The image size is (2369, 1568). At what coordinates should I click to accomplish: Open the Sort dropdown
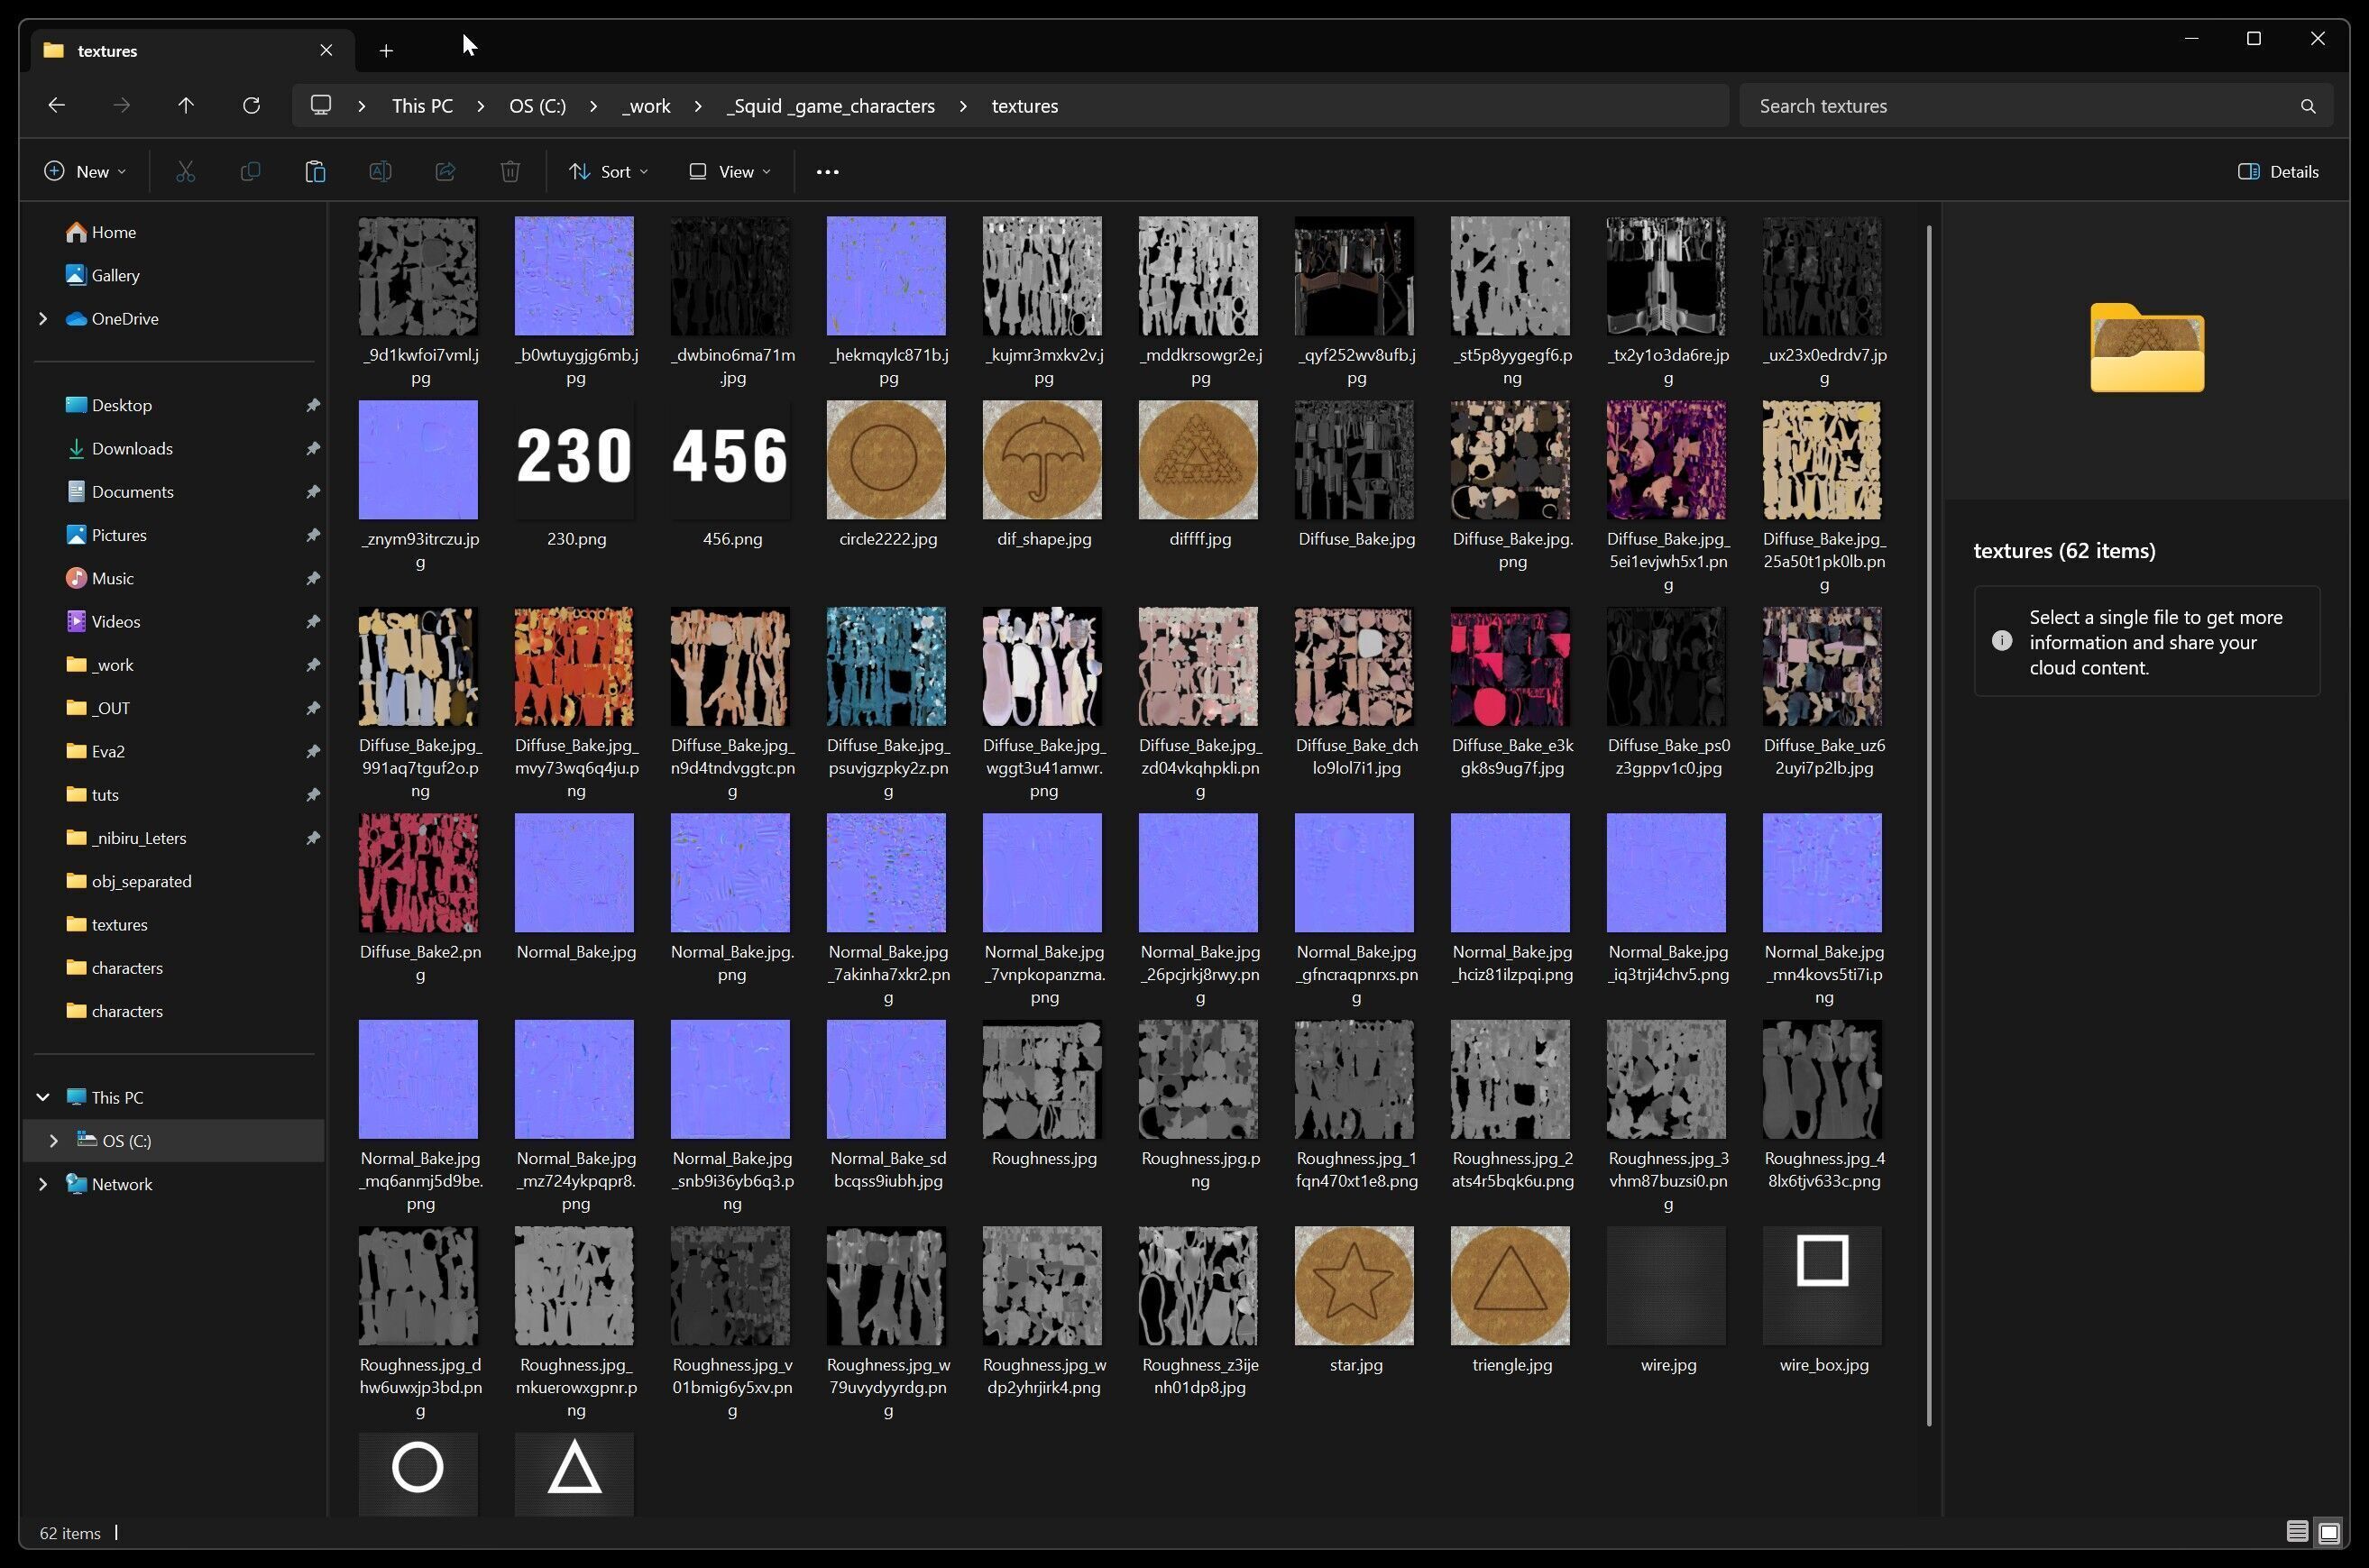pos(608,172)
